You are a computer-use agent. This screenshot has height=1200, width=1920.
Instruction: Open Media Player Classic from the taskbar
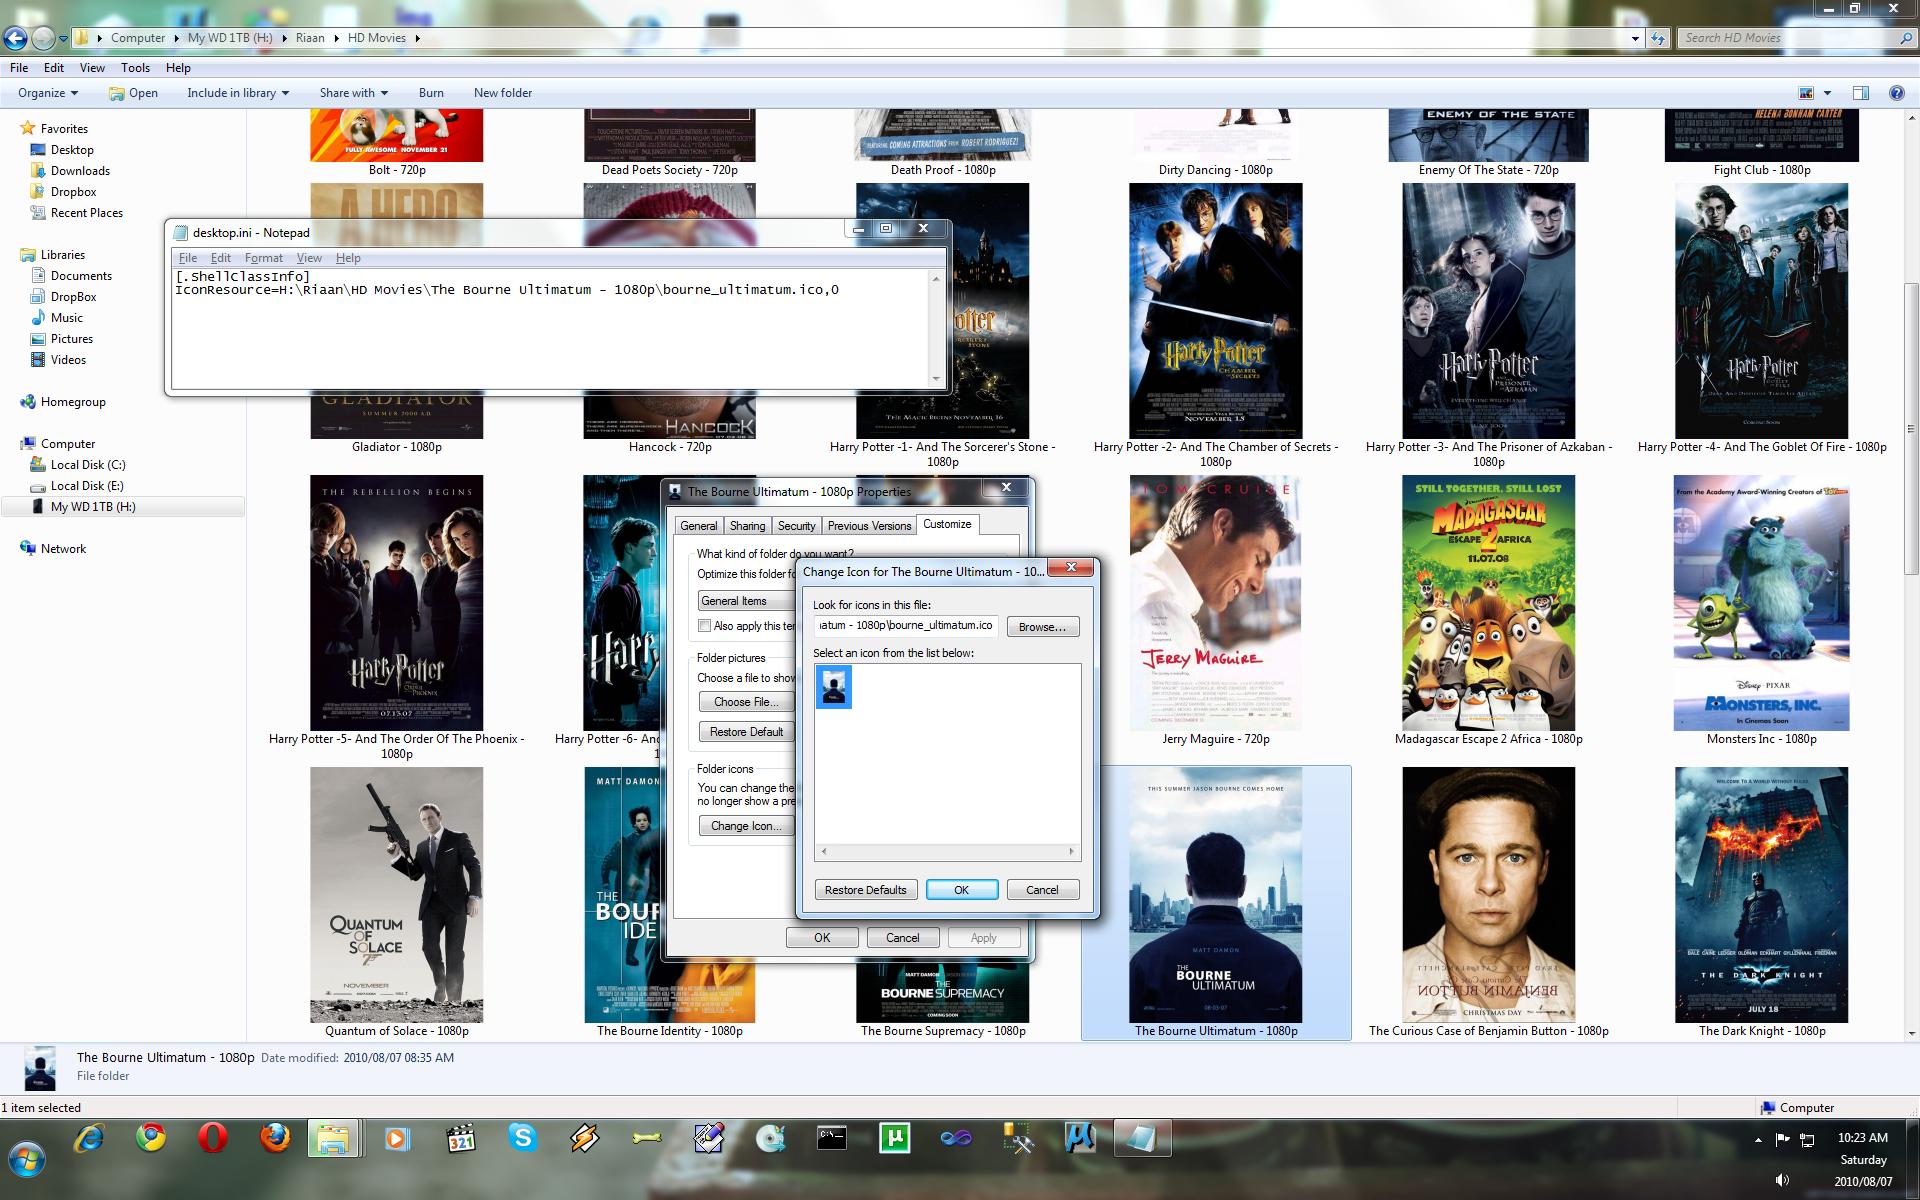click(460, 1138)
